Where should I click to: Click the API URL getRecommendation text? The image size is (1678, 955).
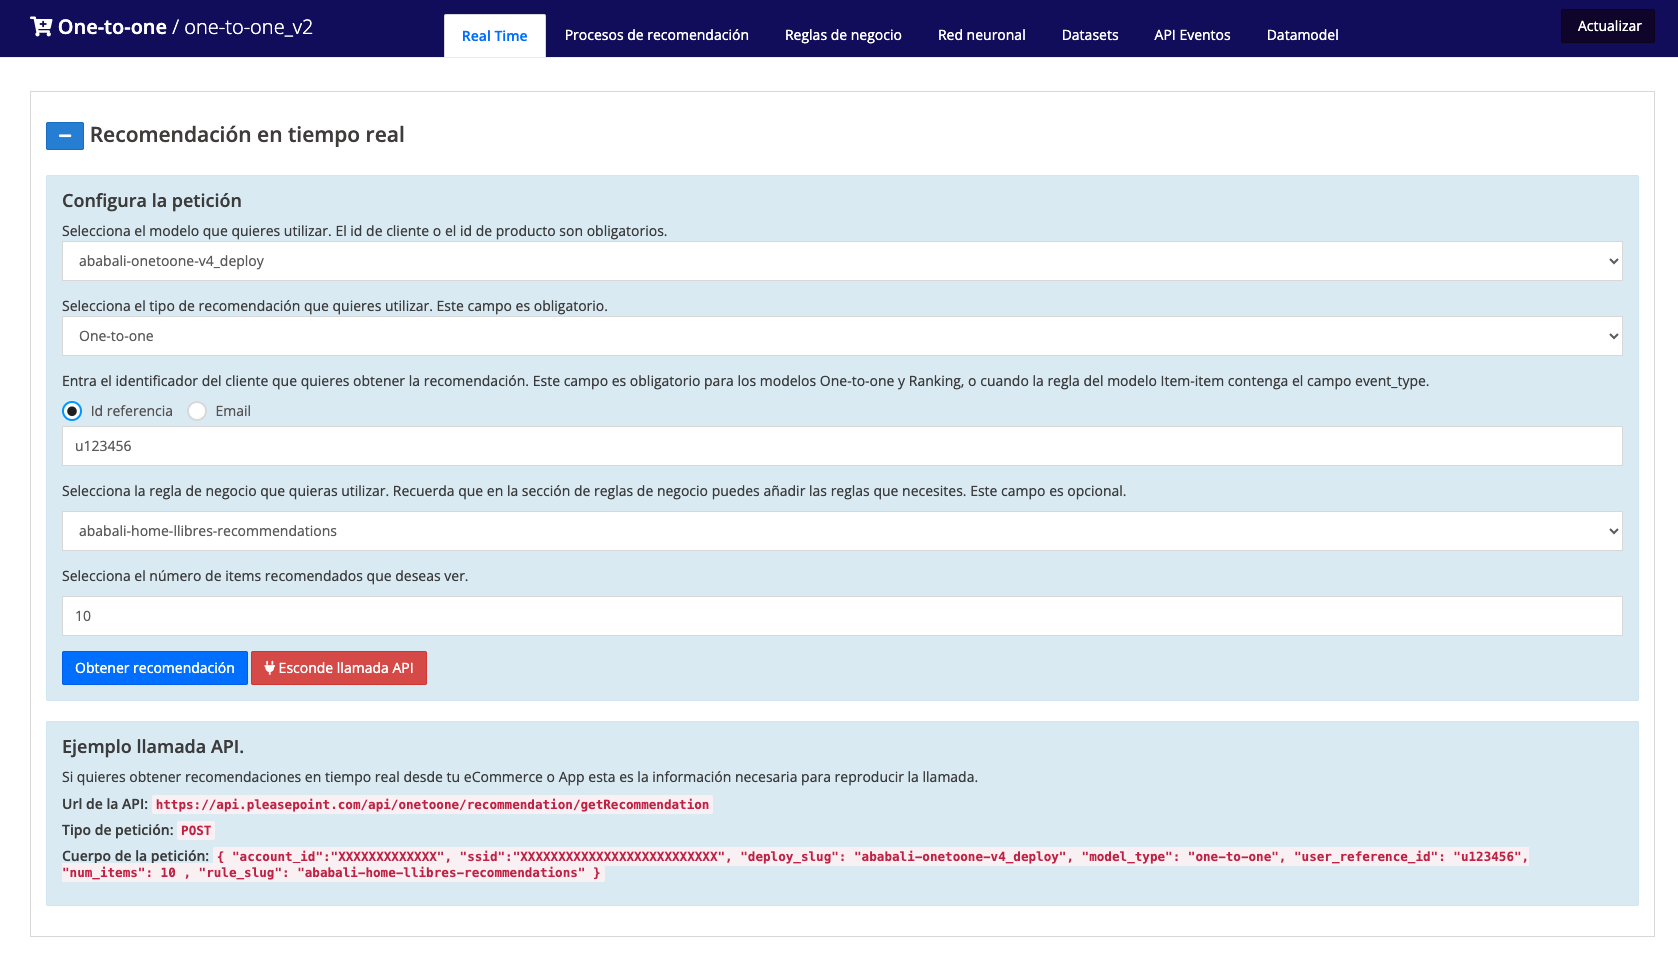point(432,805)
